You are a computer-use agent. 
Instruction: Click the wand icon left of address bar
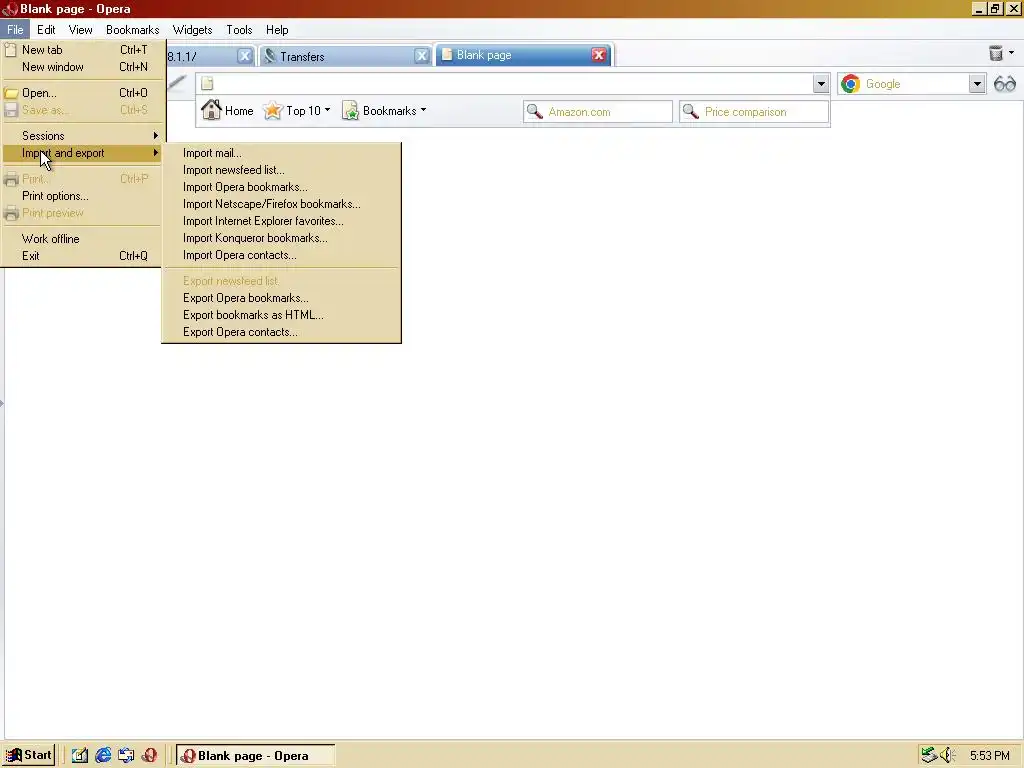pyautogui.click(x=177, y=82)
